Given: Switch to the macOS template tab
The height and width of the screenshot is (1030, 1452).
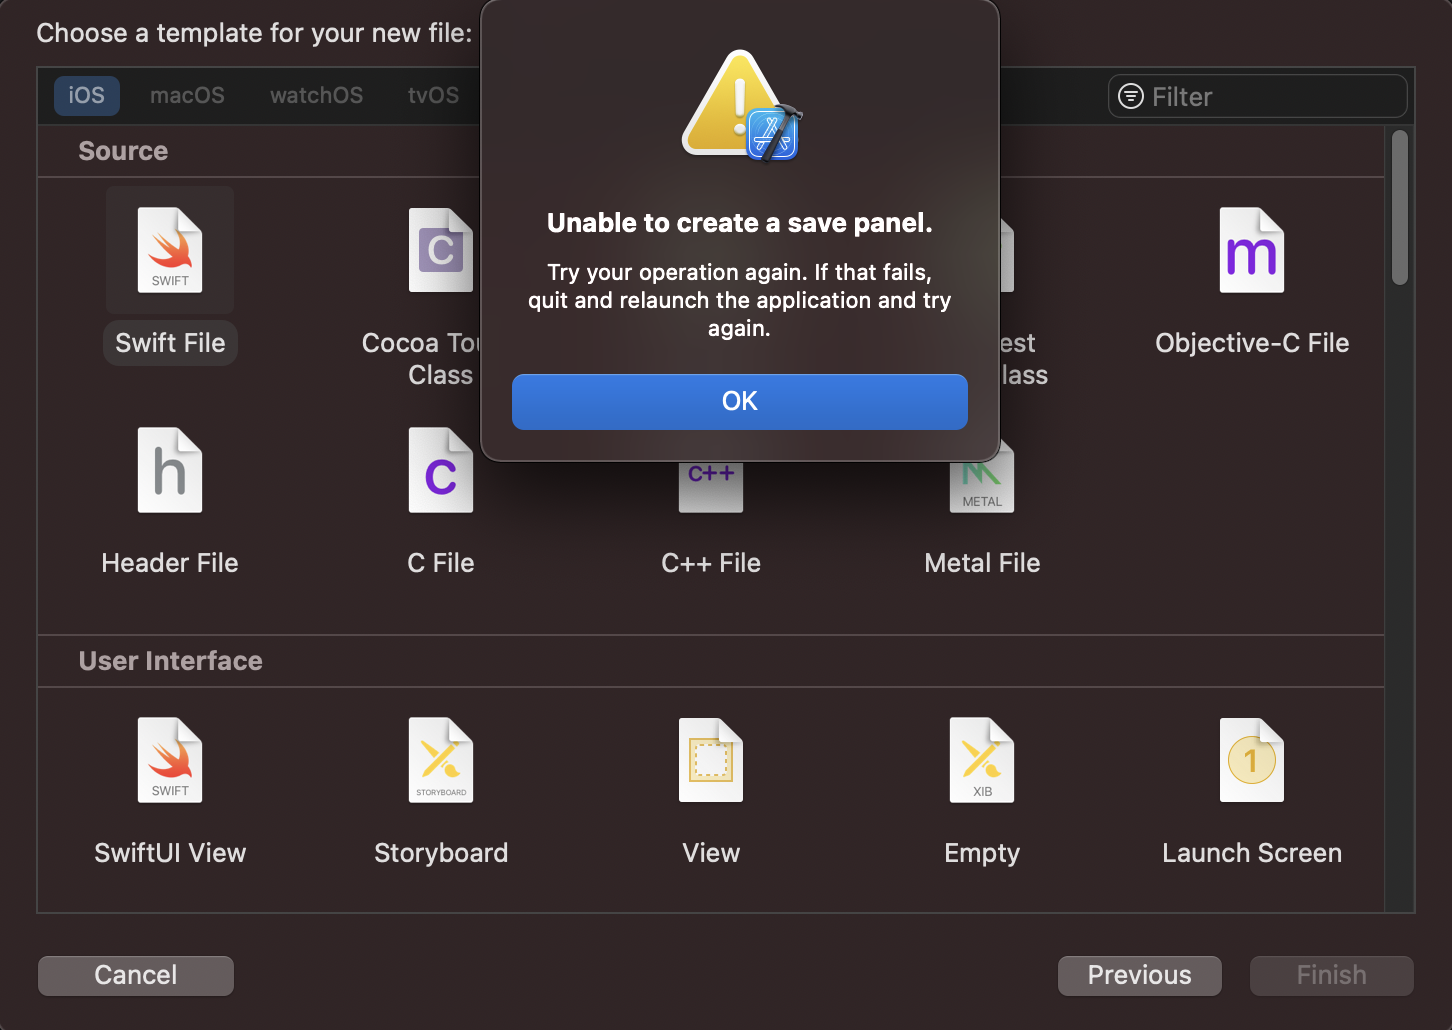Looking at the screenshot, I should pos(187,95).
